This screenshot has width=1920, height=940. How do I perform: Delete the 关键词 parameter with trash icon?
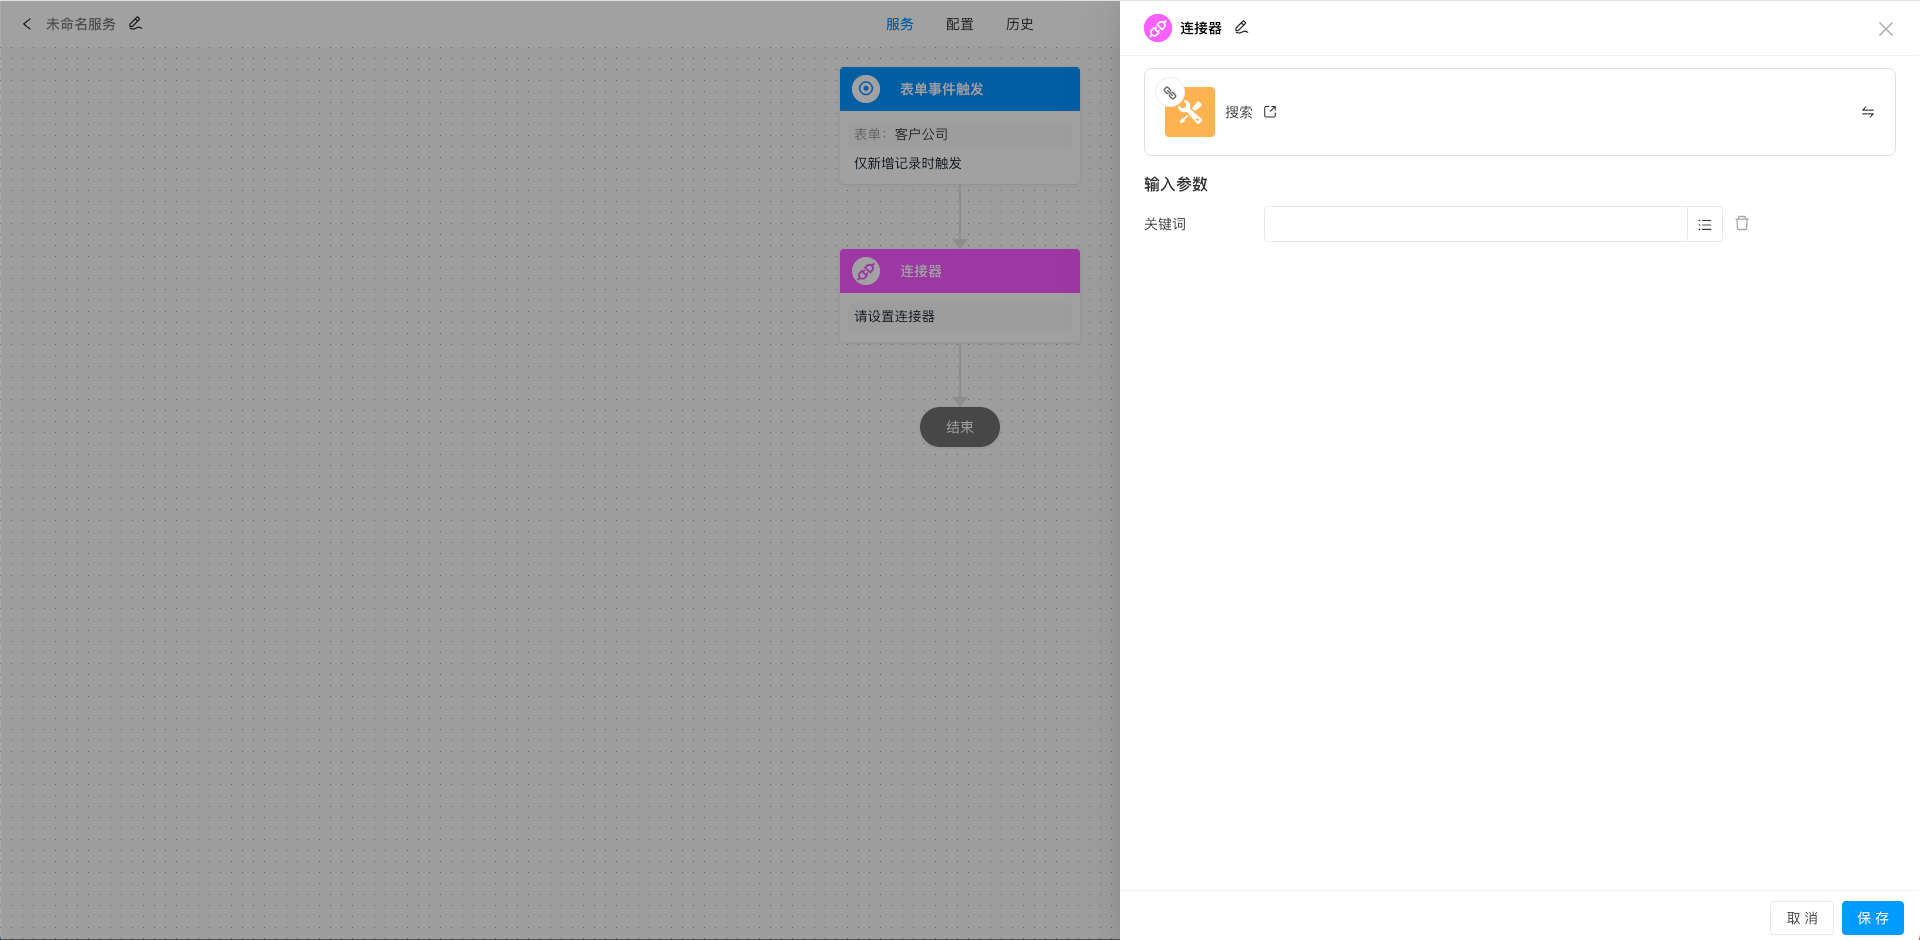pos(1742,224)
